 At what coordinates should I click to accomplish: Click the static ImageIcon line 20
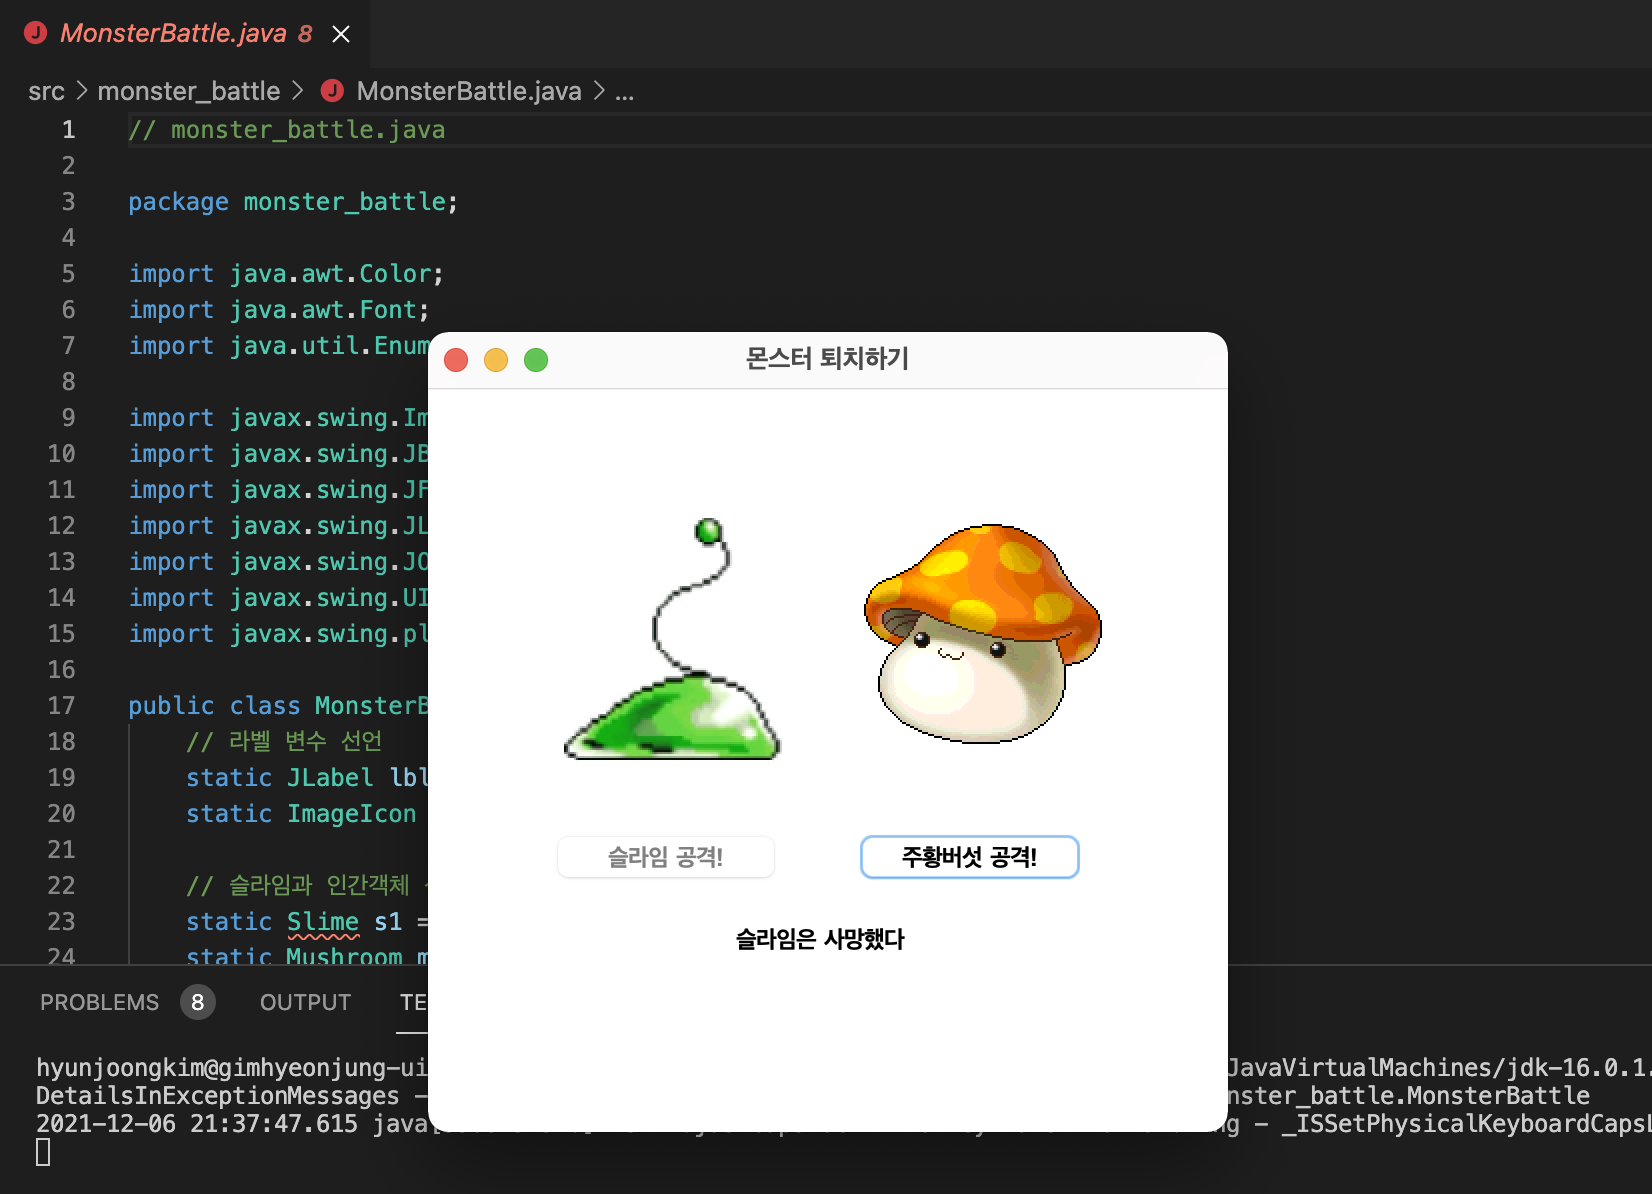coord(301,814)
